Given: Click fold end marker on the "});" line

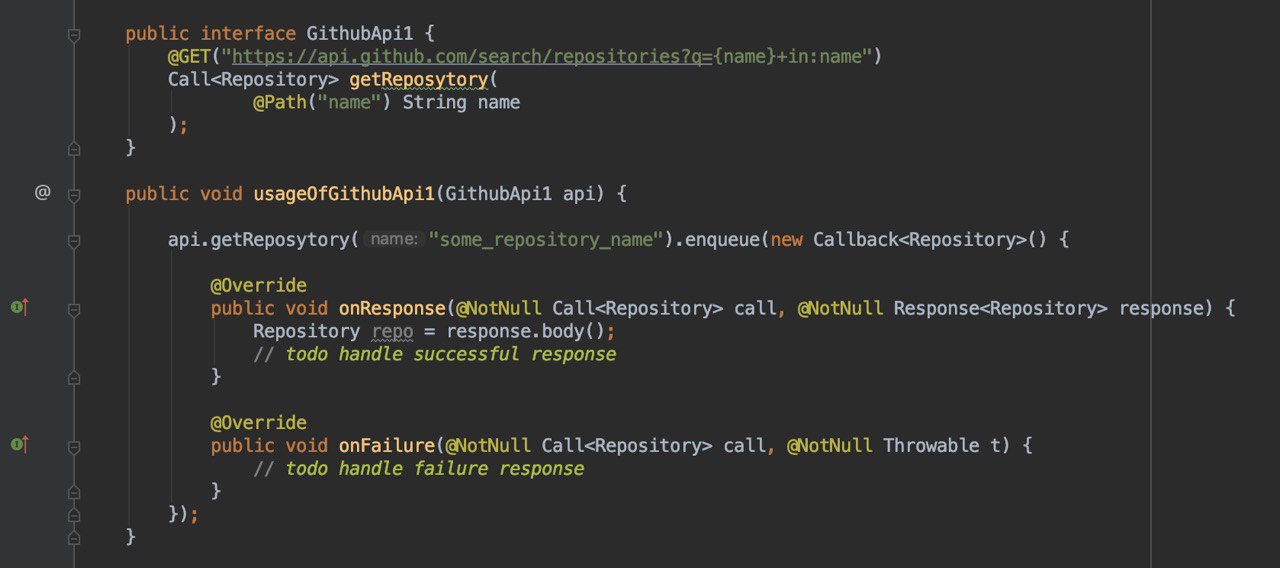Looking at the screenshot, I should tap(73, 514).
